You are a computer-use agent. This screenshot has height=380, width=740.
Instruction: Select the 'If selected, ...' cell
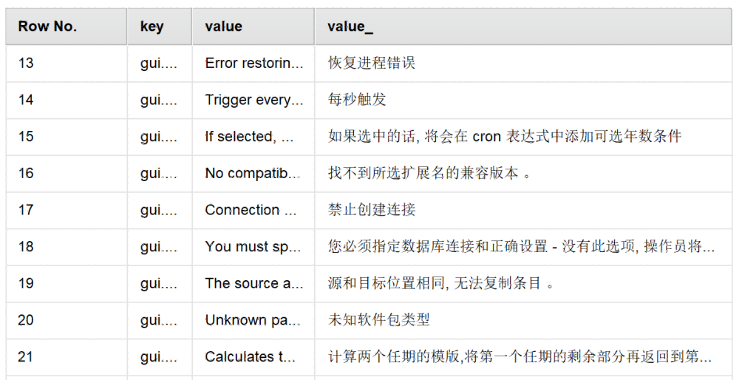coord(253,137)
